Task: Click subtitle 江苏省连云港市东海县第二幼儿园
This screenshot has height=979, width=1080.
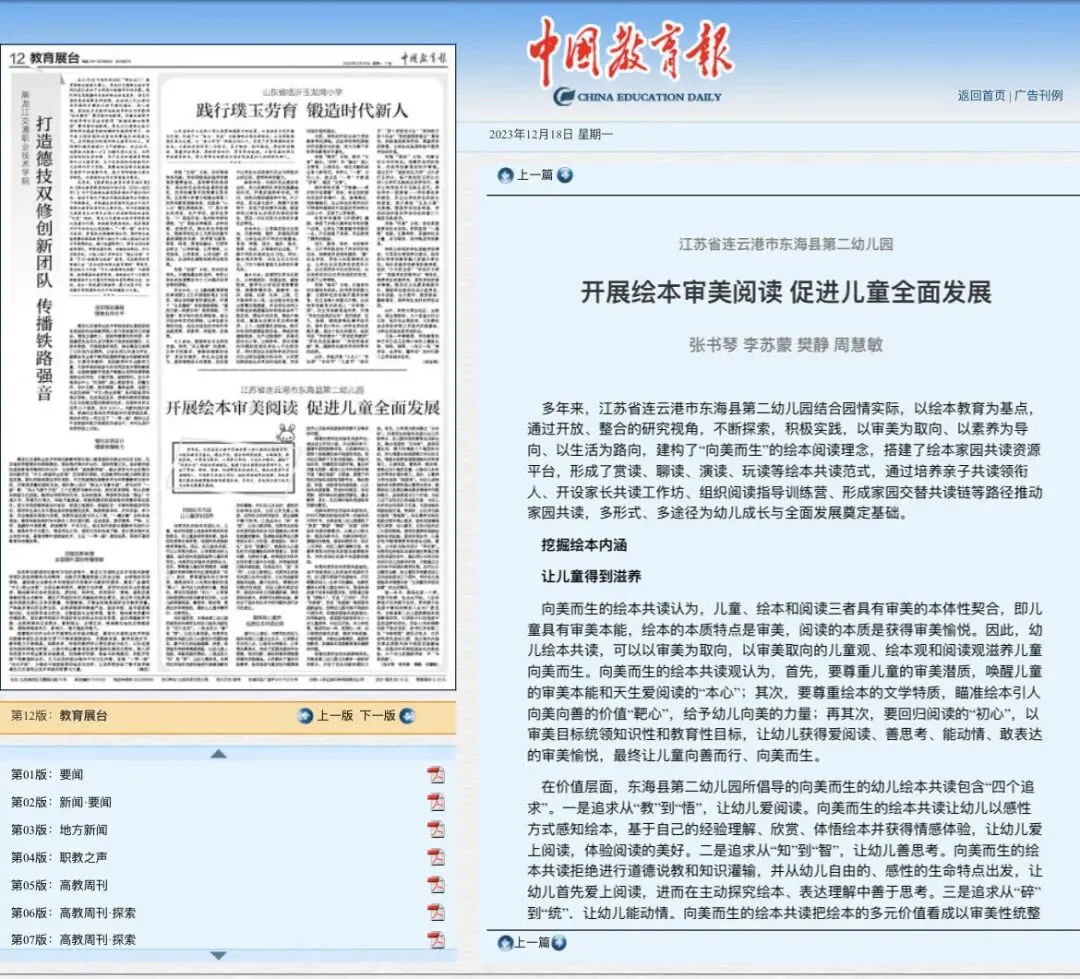Action: click(786, 245)
